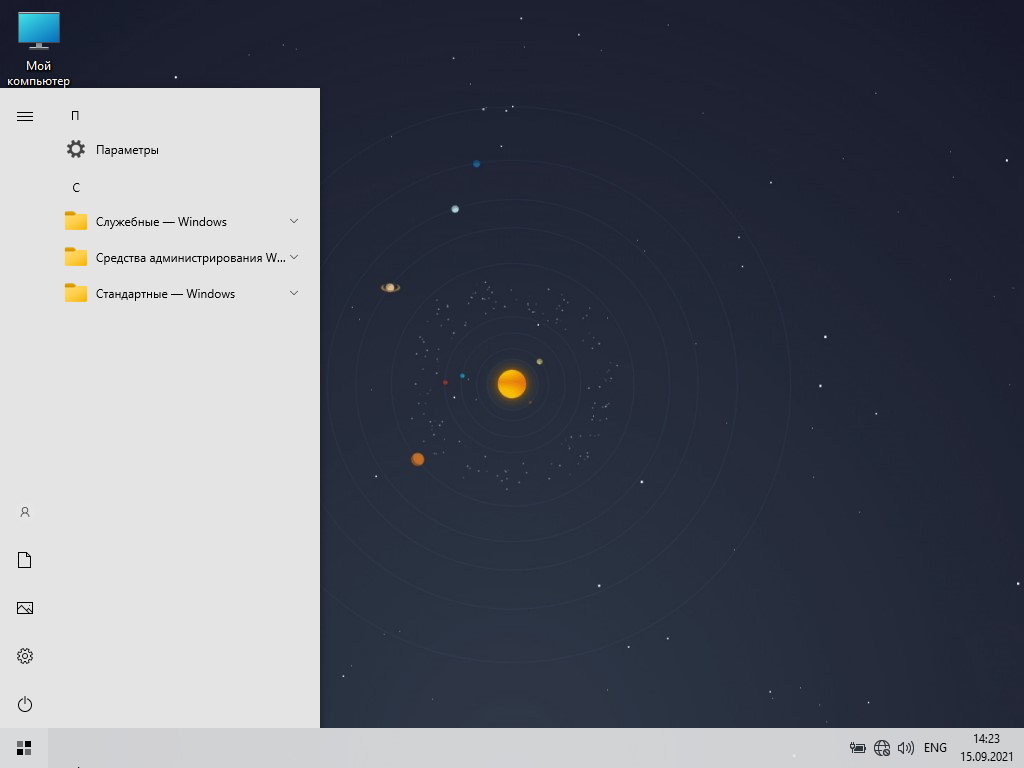Click the network globe tray icon
The image size is (1024, 768).
click(x=882, y=747)
